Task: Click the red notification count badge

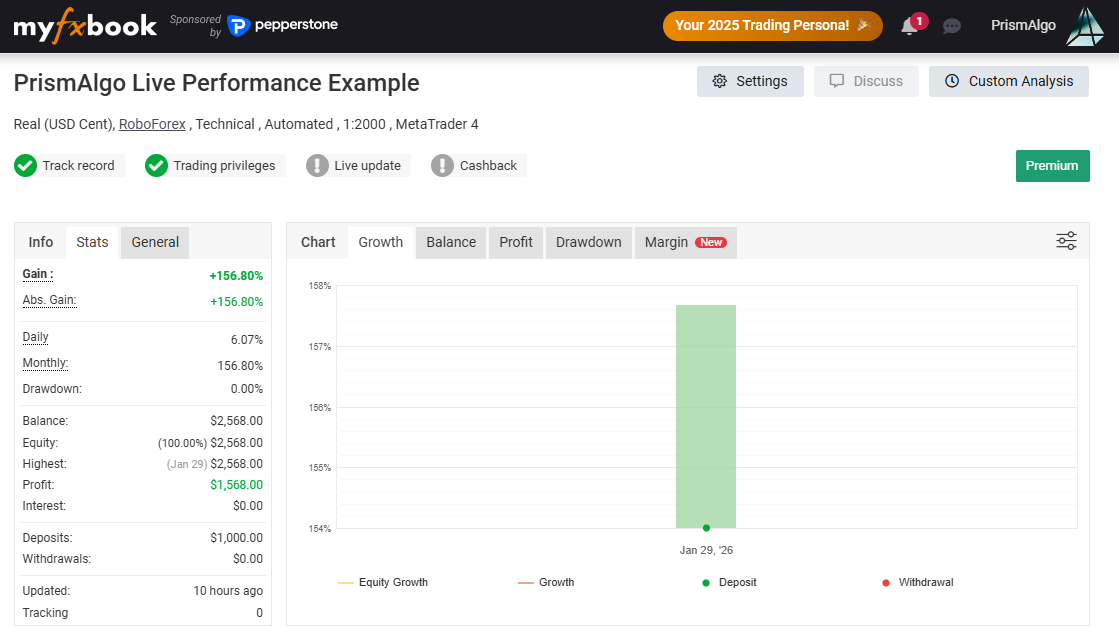Action: pyautogui.click(x=919, y=21)
